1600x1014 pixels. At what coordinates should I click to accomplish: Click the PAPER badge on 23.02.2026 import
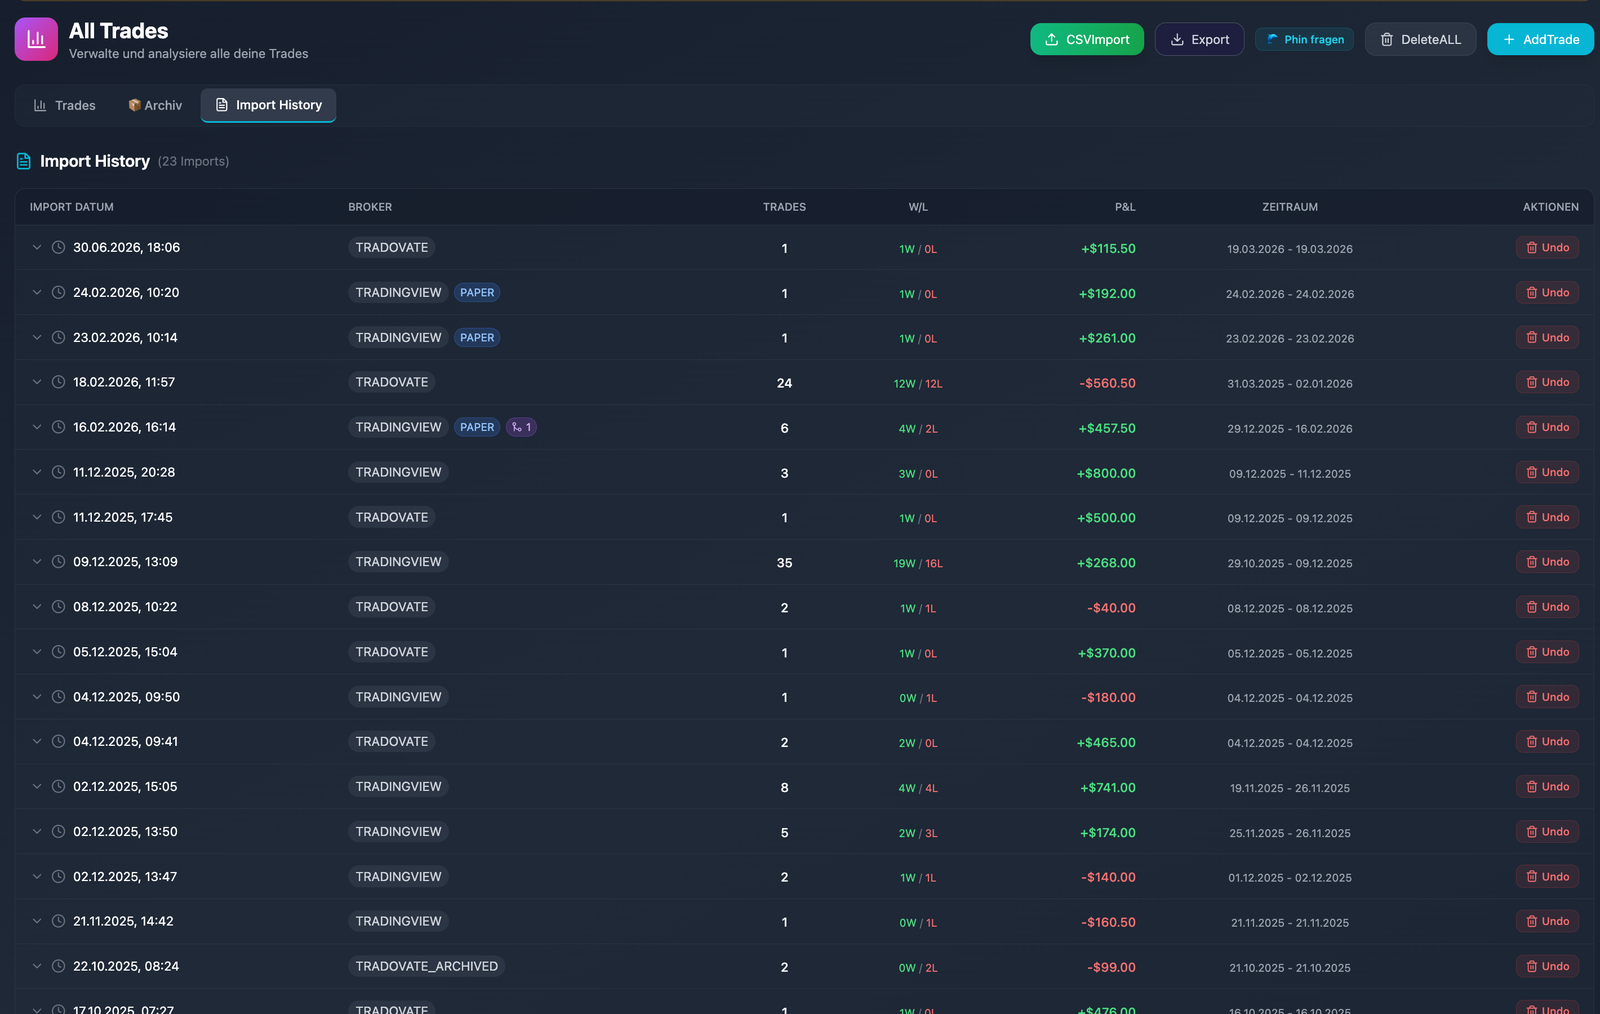pyautogui.click(x=477, y=338)
